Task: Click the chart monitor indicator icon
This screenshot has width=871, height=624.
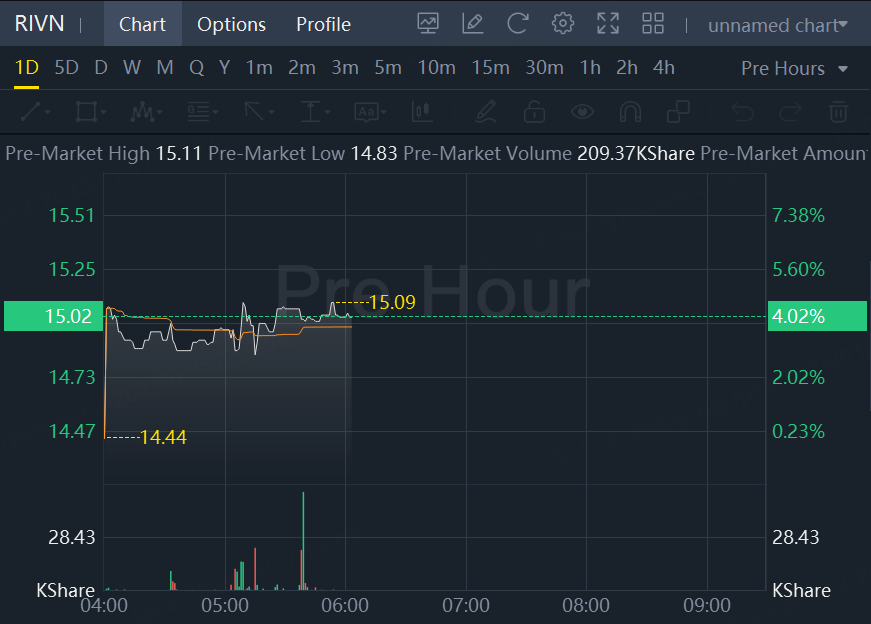Action: click(x=428, y=23)
